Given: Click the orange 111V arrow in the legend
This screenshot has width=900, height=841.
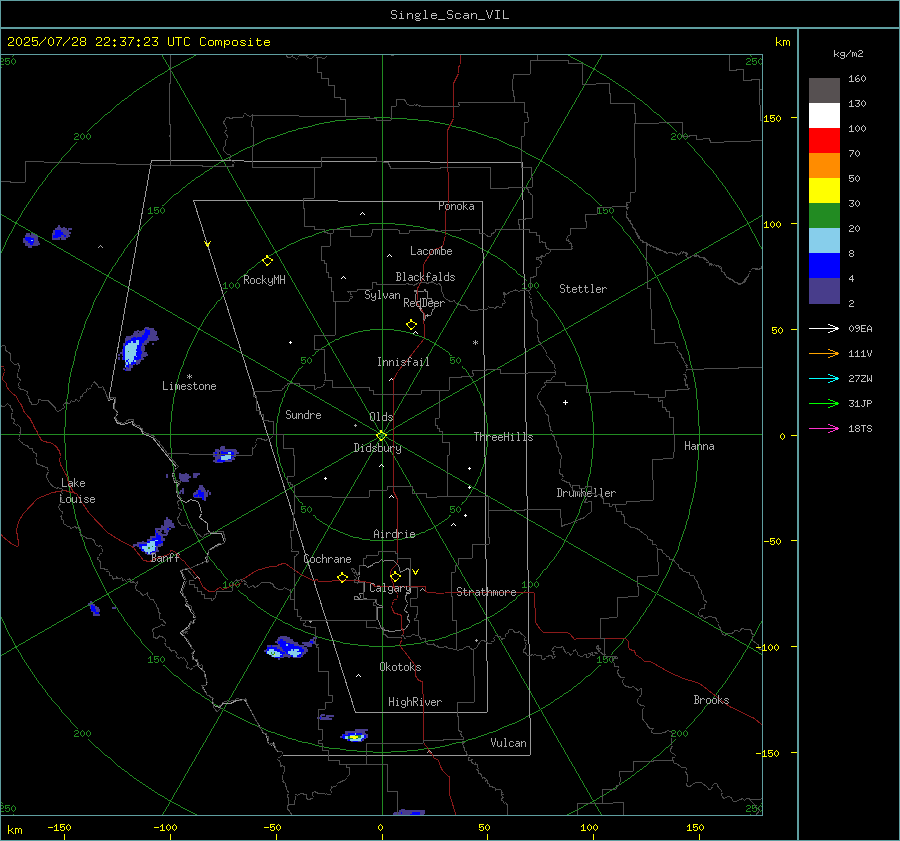Looking at the screenshot, I should 824,354.
